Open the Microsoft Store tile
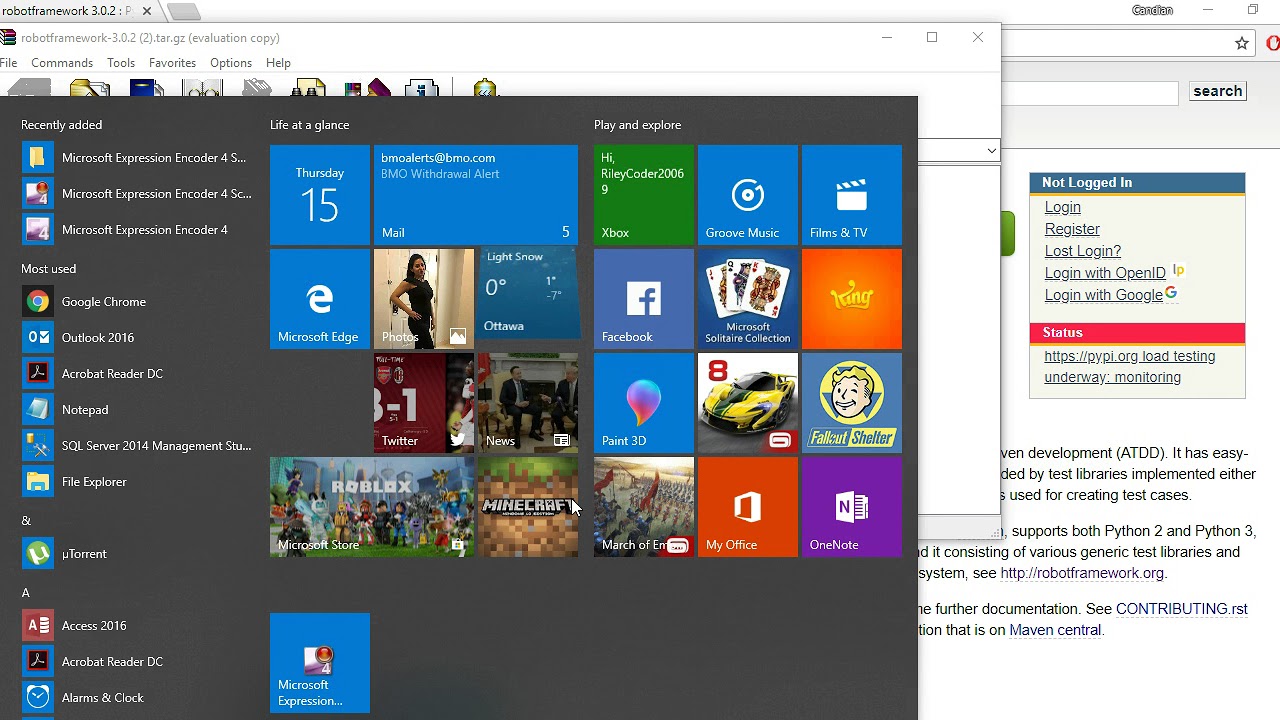 [372, 507]
